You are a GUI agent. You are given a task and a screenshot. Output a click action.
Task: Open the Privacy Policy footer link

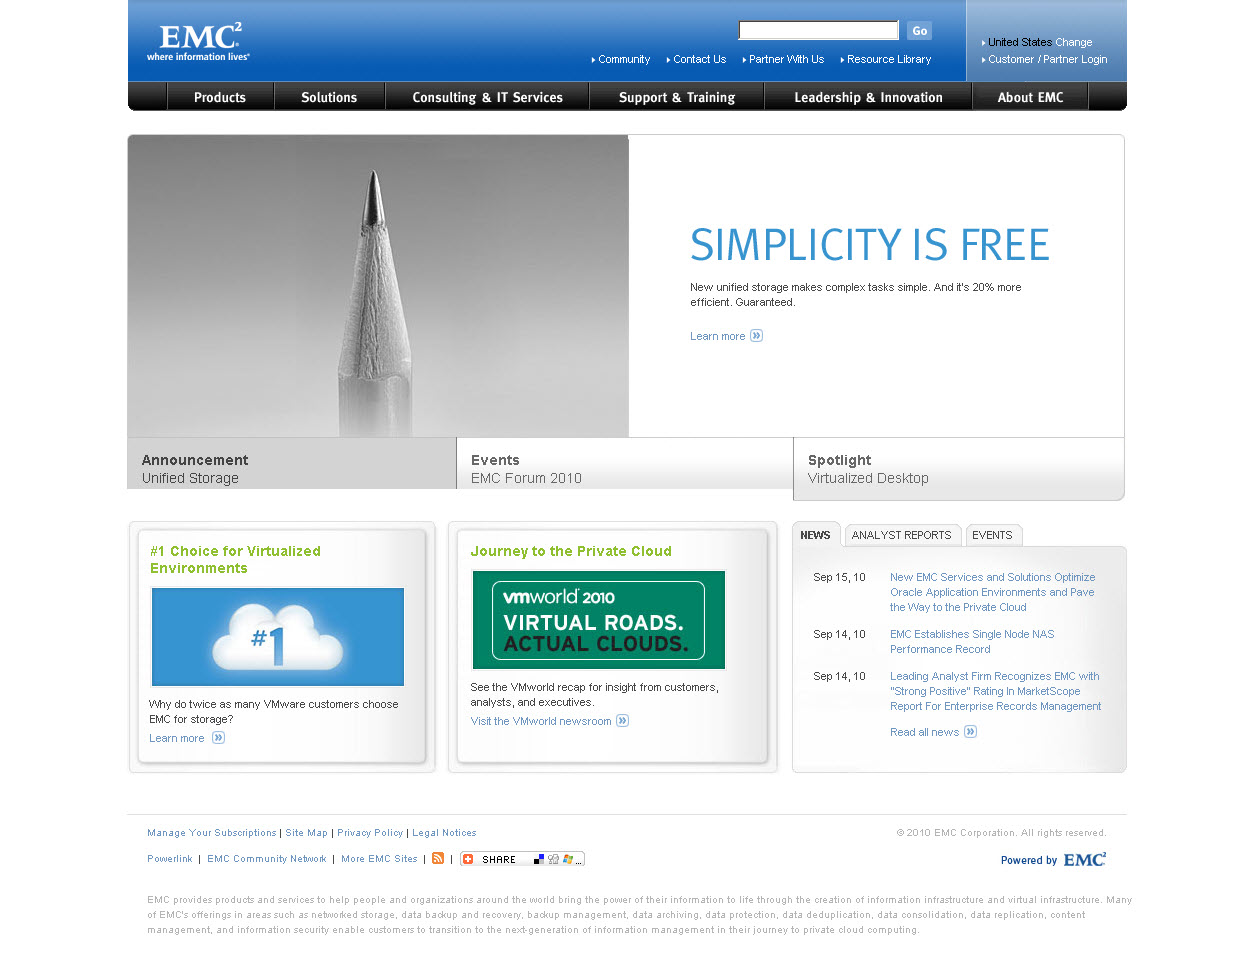tap(370, 833)
